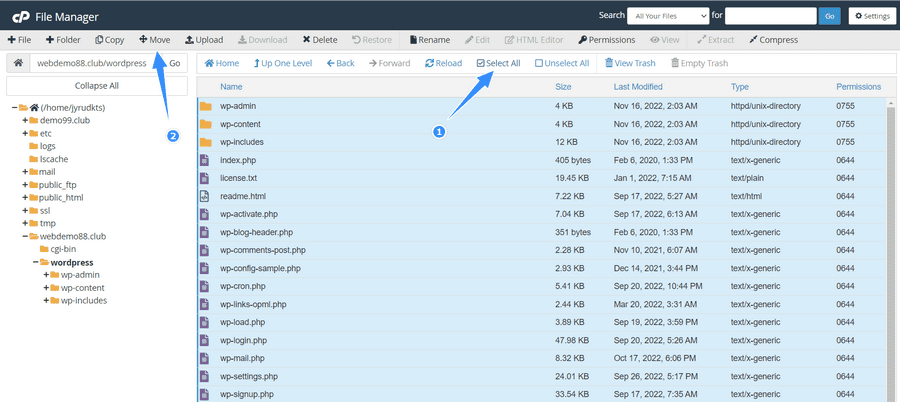Open View Trash
900x402 pixels.
click(630, 63)
